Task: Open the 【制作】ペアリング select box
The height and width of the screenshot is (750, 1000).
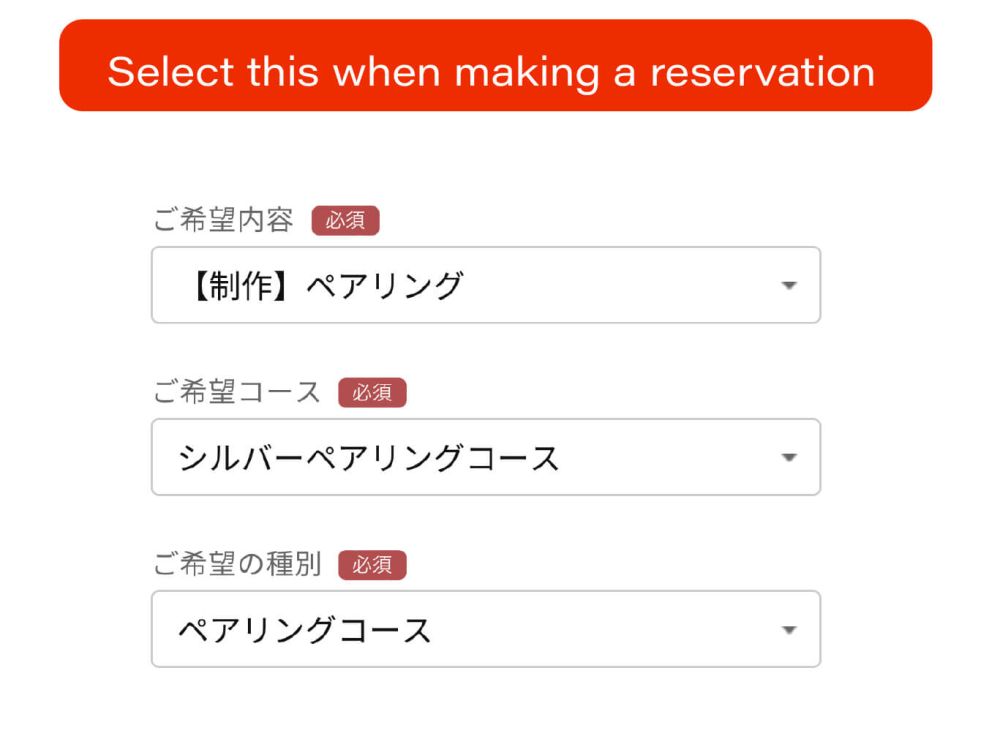Action: tap(486, 285)
